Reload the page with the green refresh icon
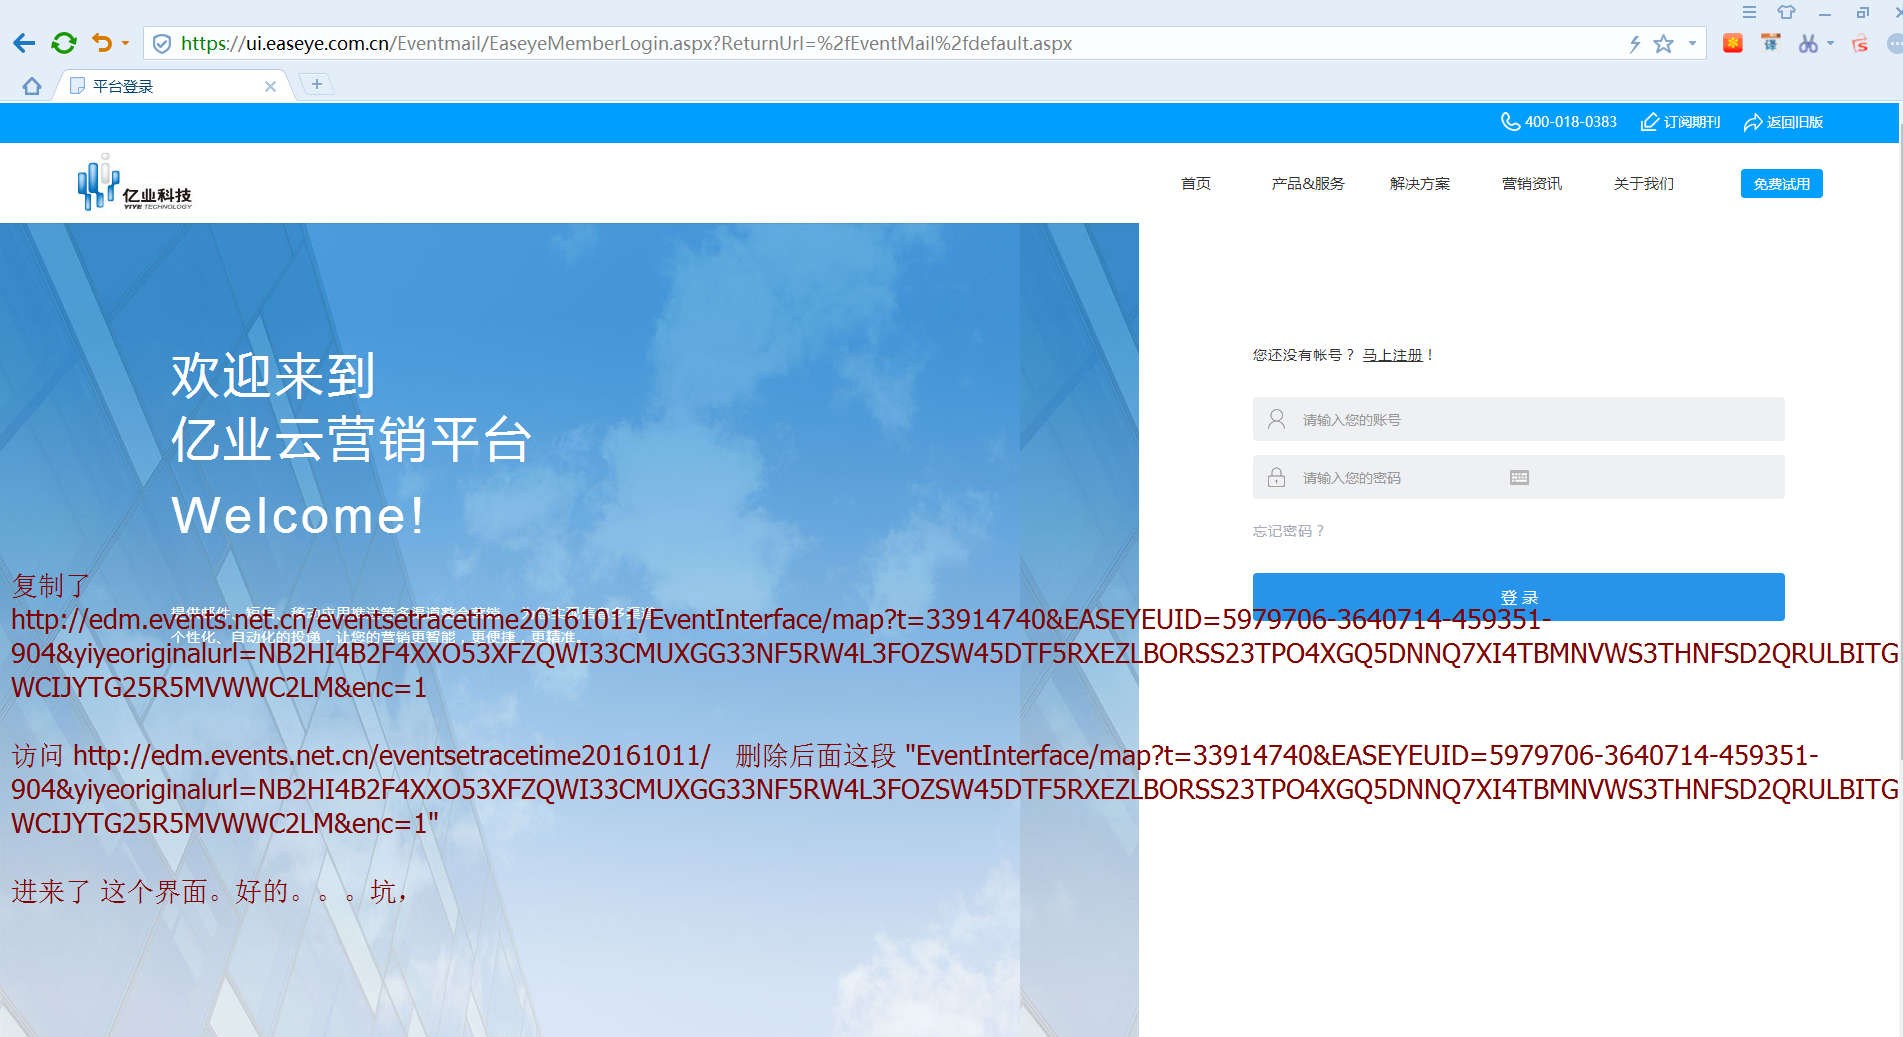The width and height of the screenshot is (1903, 1037). pyautogui.click(x=64, y=43)
